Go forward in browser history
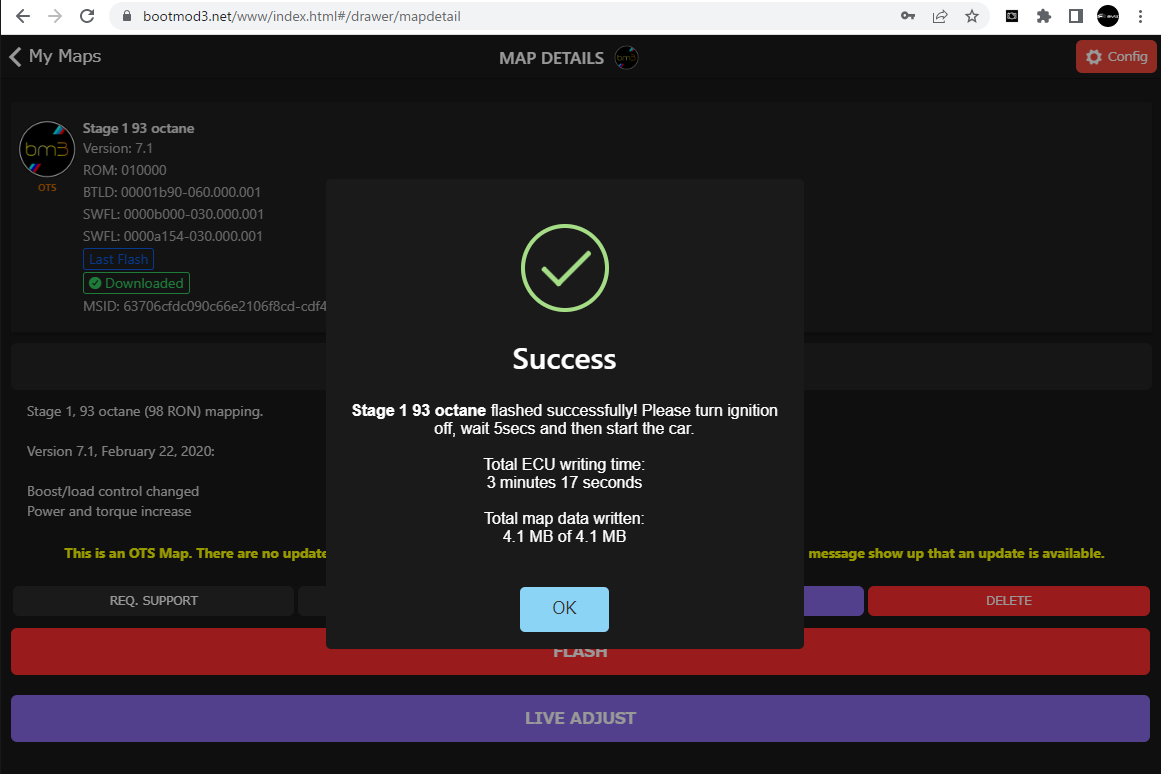Image resolution: width=1161 pixels, height=774 pixels. [x=55, y=16]
